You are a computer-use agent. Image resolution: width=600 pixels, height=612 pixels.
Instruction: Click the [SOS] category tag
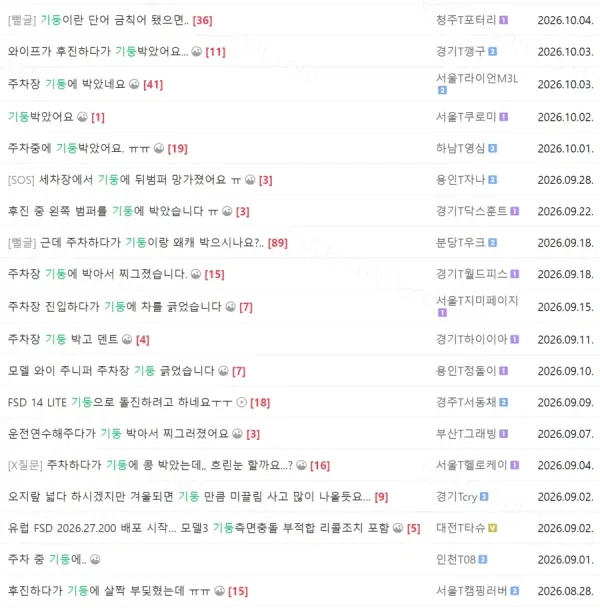[21, 180]
